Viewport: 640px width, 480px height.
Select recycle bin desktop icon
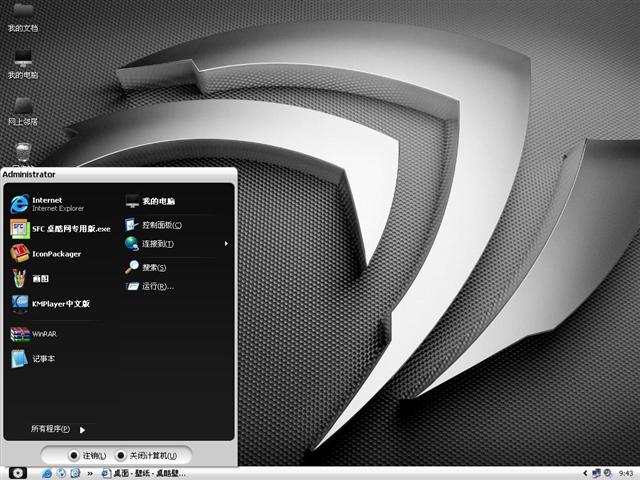point(23,154)
